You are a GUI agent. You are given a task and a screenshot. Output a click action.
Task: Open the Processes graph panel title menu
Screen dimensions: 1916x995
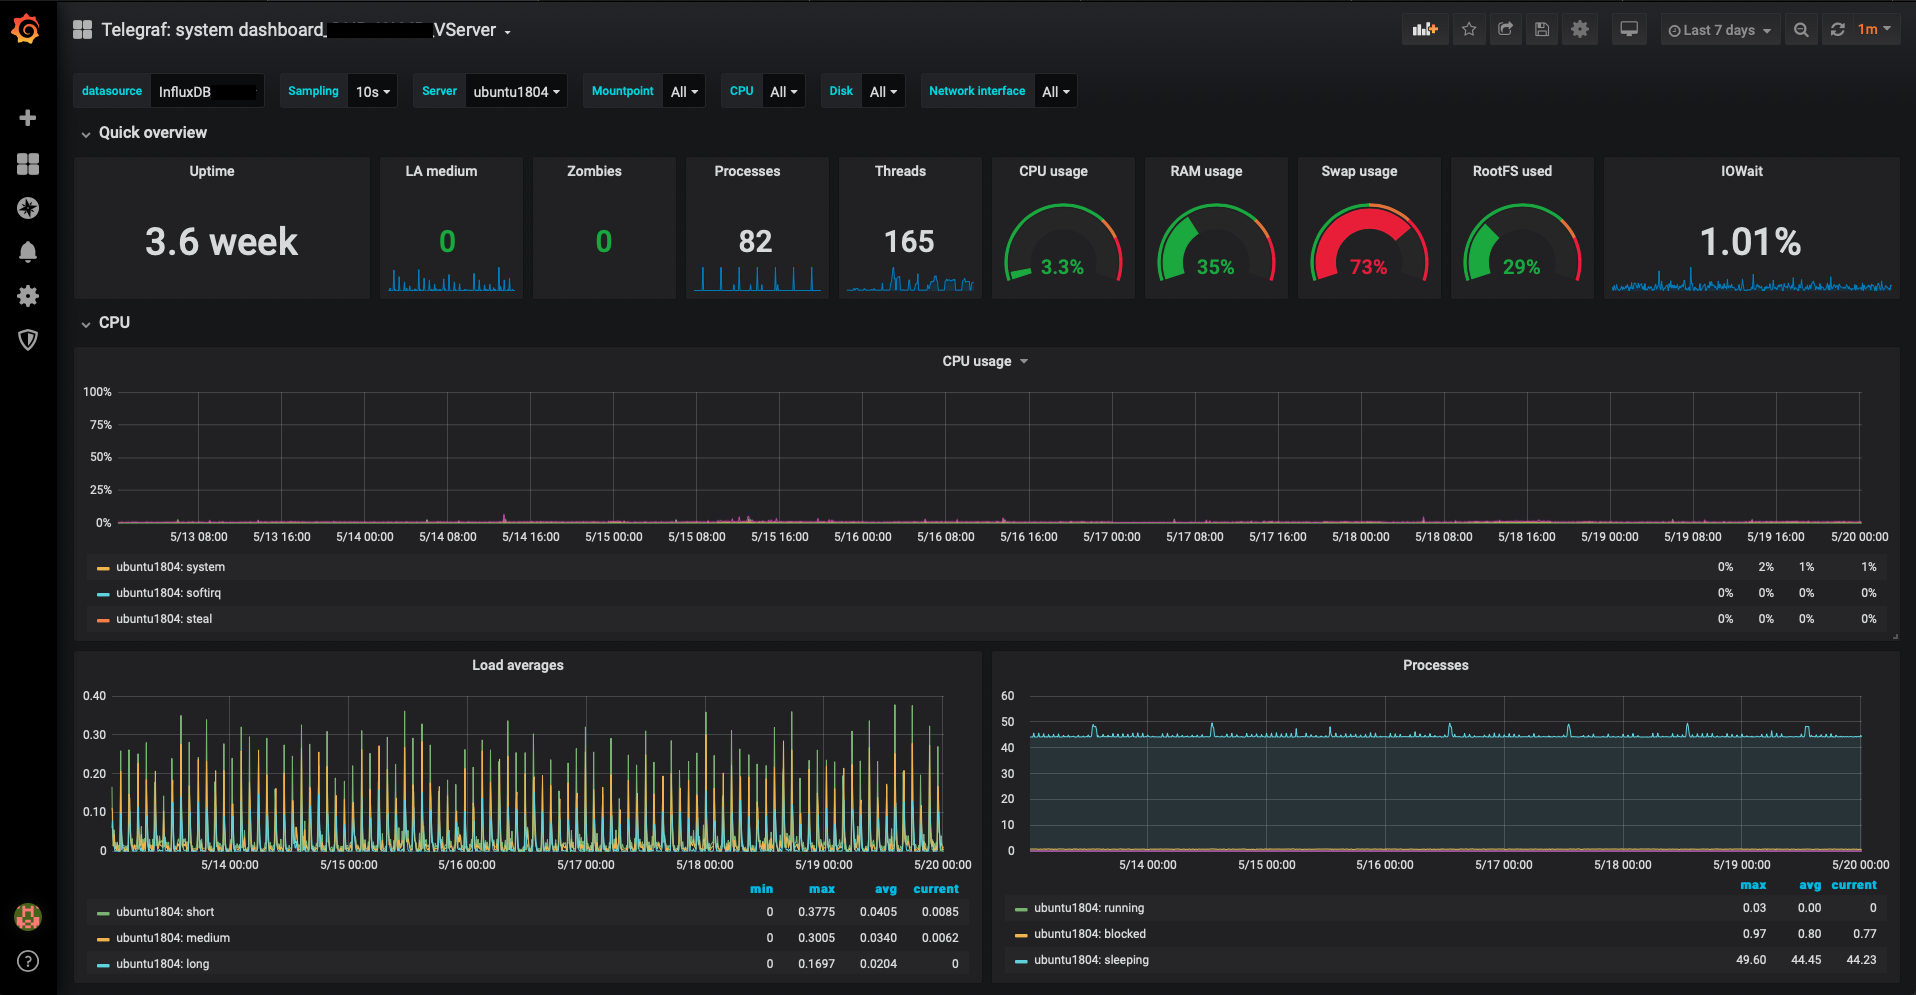click(x=1435, y=665)
